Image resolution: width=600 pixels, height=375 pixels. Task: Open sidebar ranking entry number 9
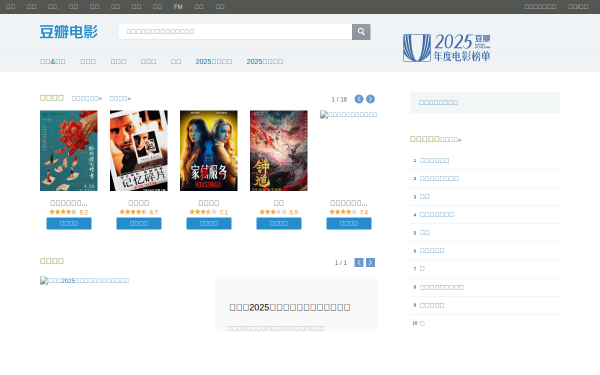coord(432,305)
